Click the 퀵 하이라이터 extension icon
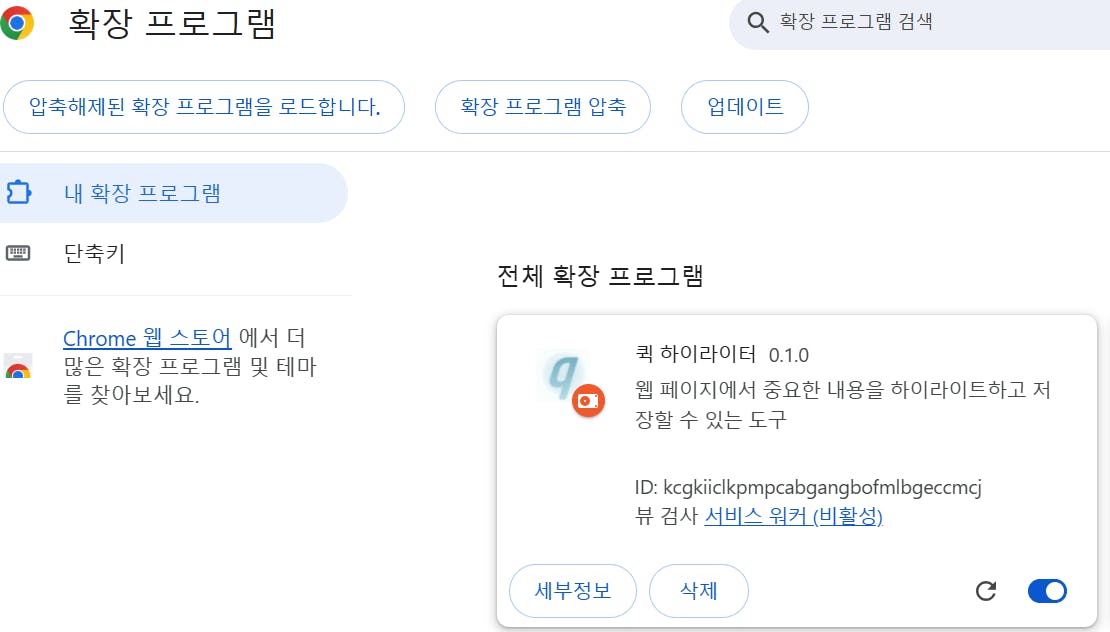 [566, 375]
